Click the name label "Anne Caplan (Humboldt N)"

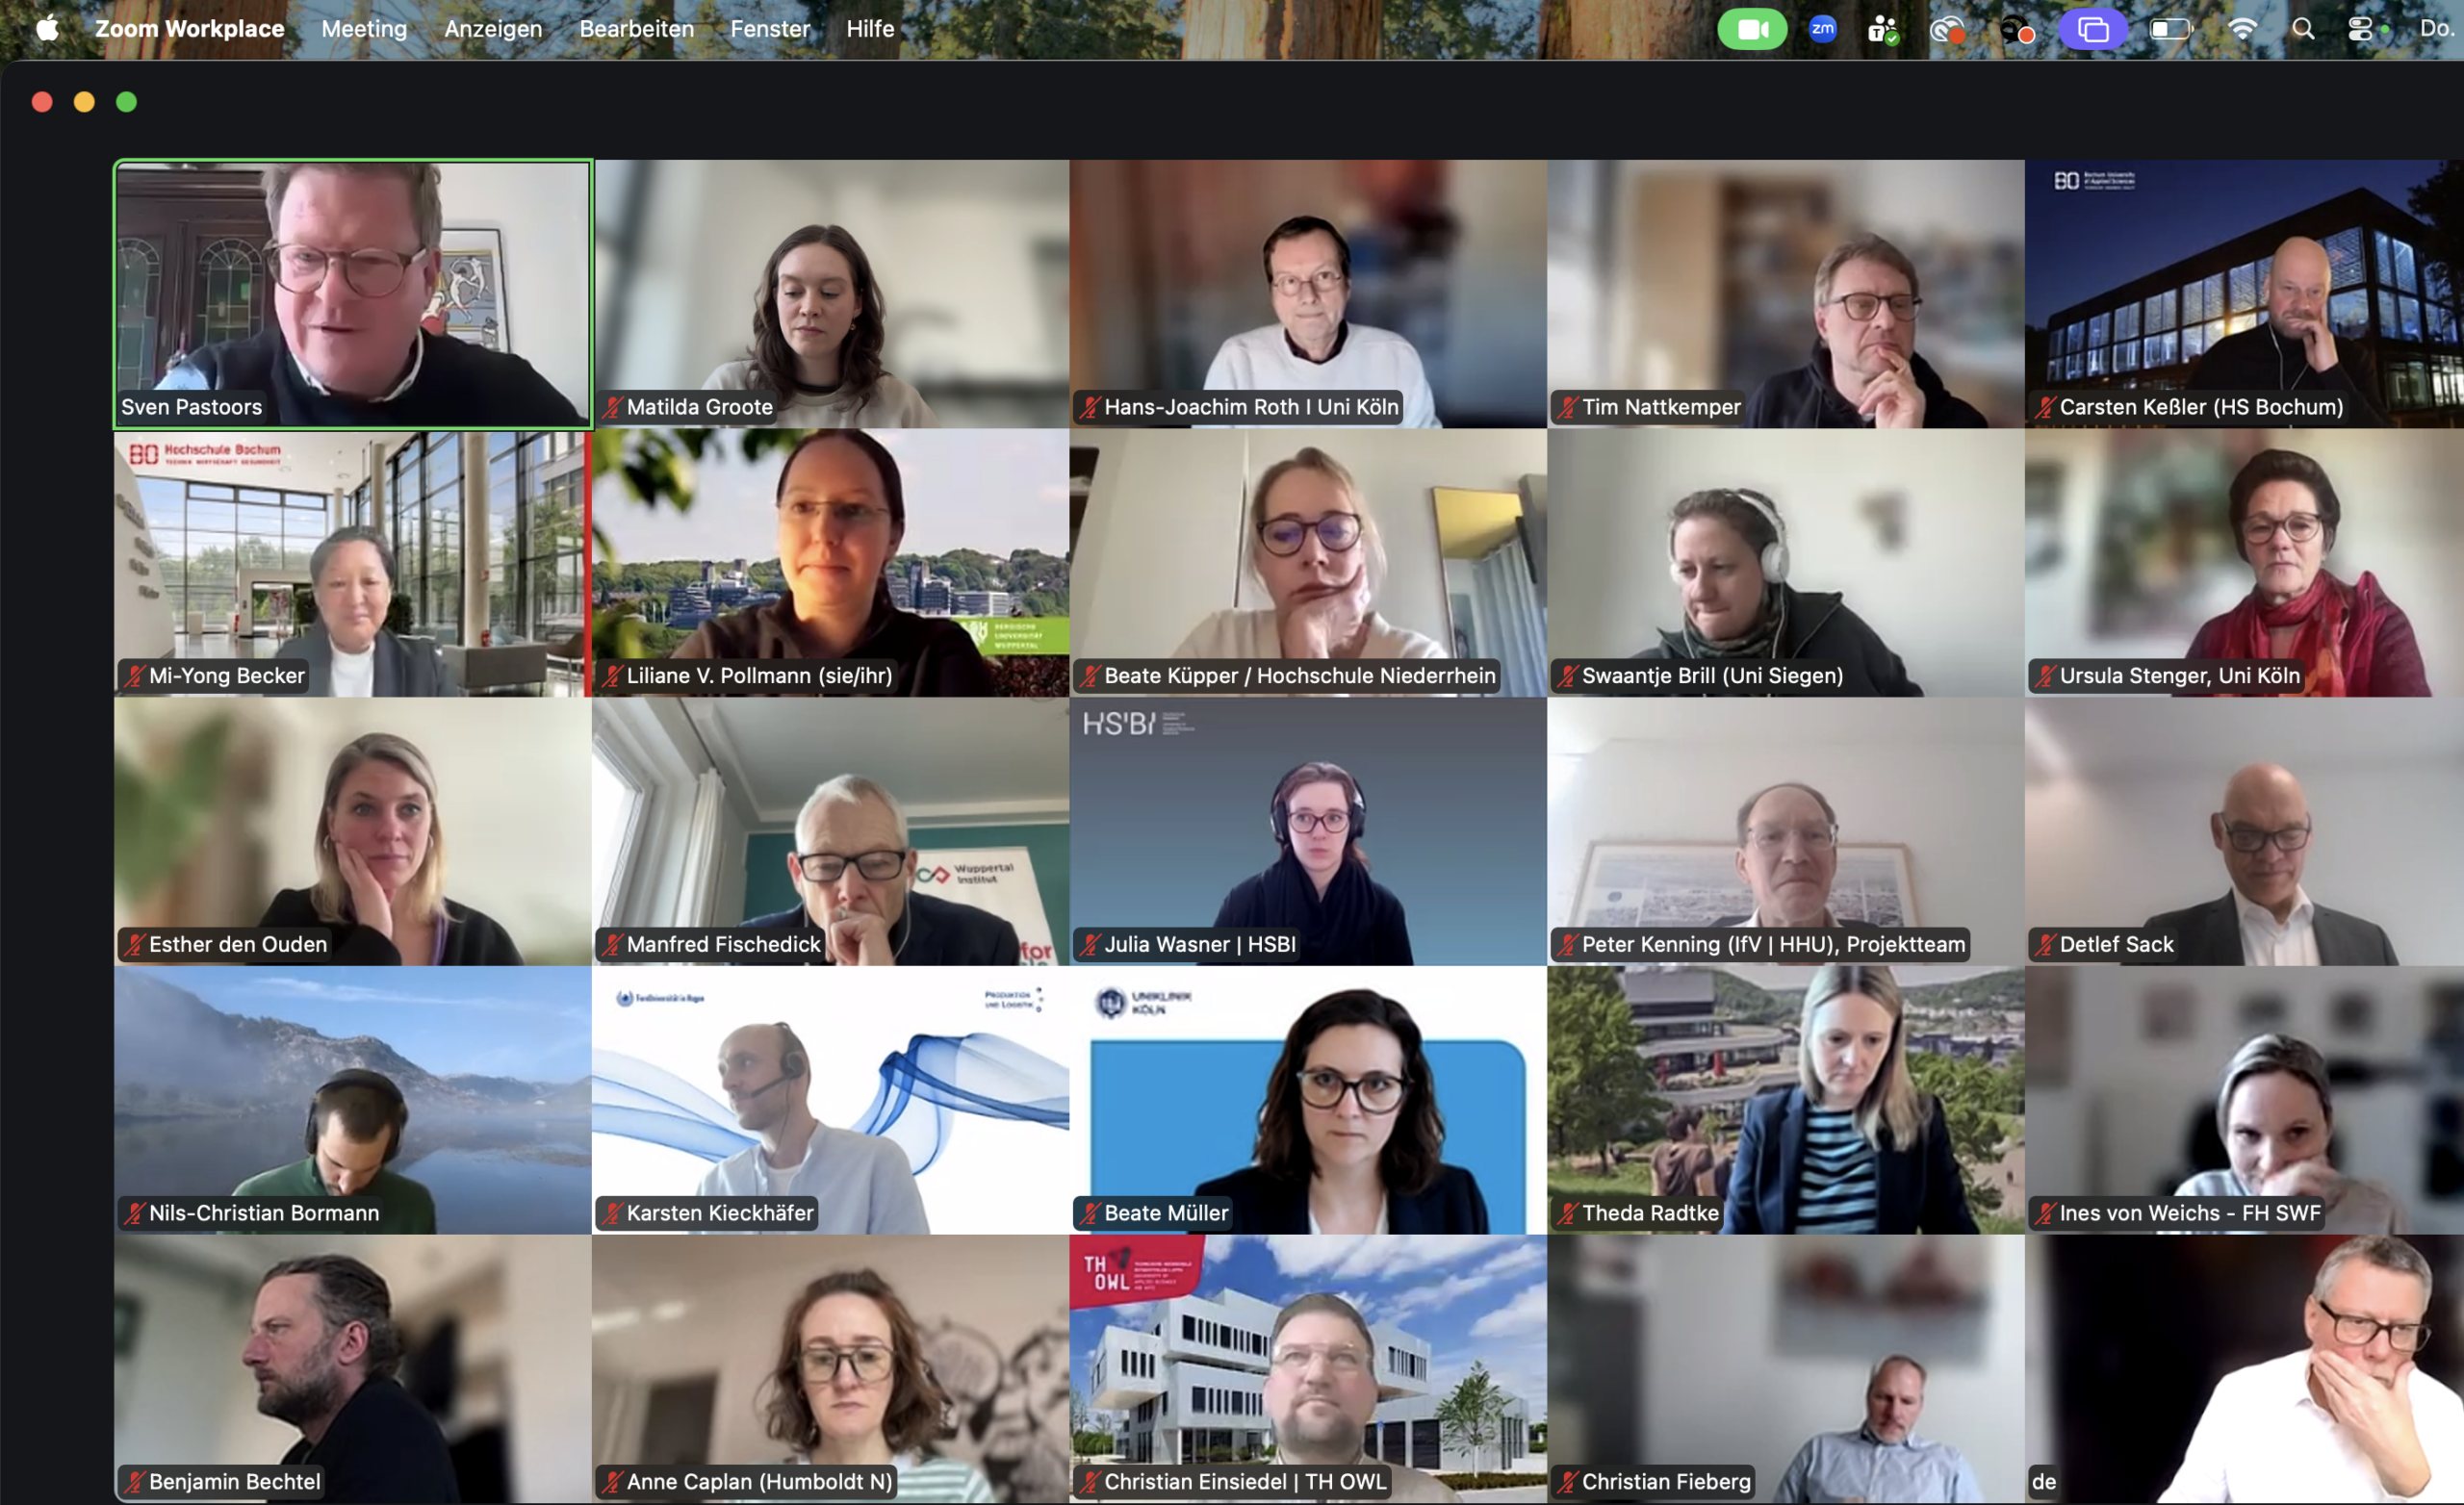coord(759,1482)
